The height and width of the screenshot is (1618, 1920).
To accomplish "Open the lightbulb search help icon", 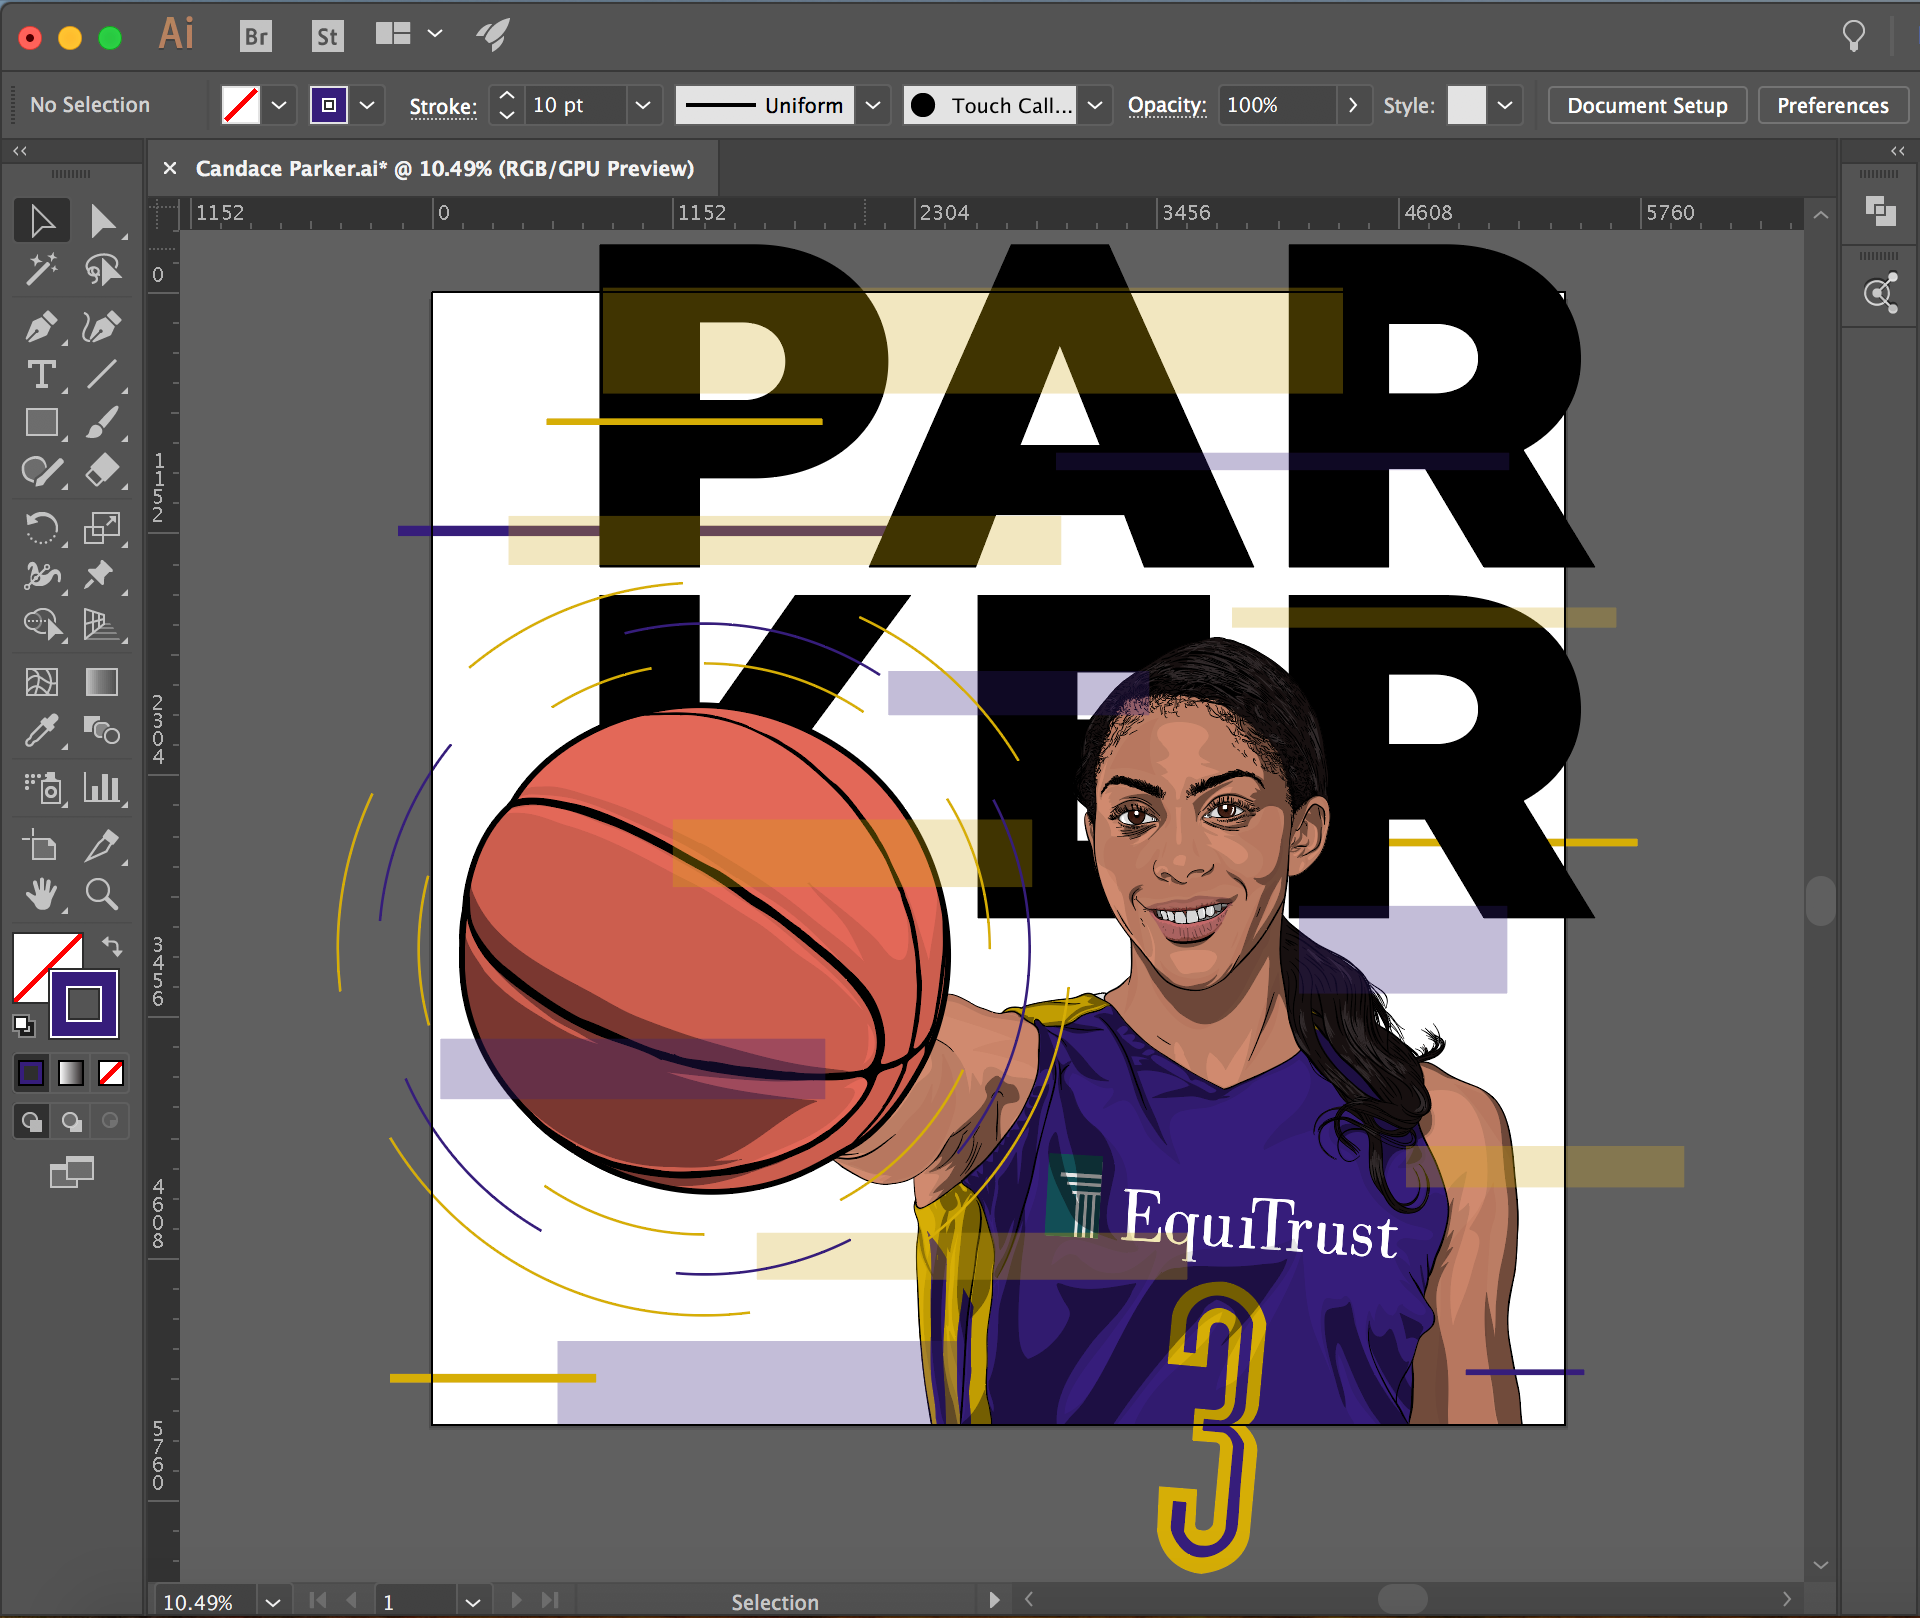I will coord(1853,36).
